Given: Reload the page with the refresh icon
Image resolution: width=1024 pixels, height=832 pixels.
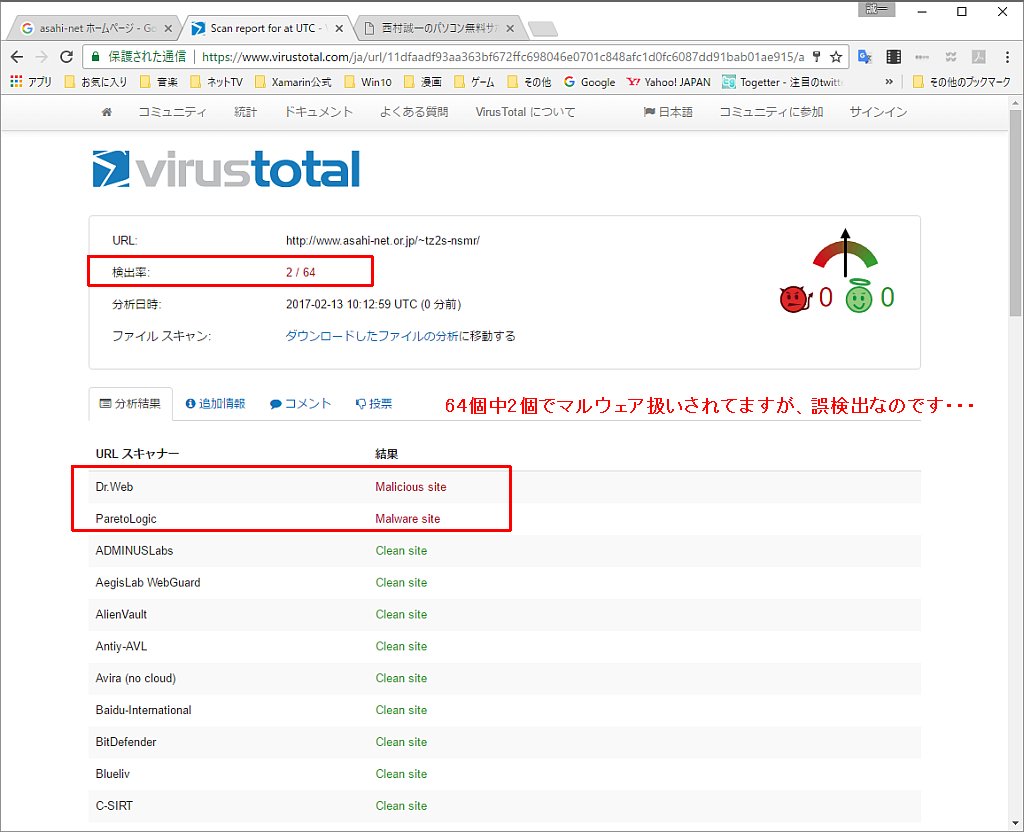Looking at the screenshot, I should (x=67, y=57).
